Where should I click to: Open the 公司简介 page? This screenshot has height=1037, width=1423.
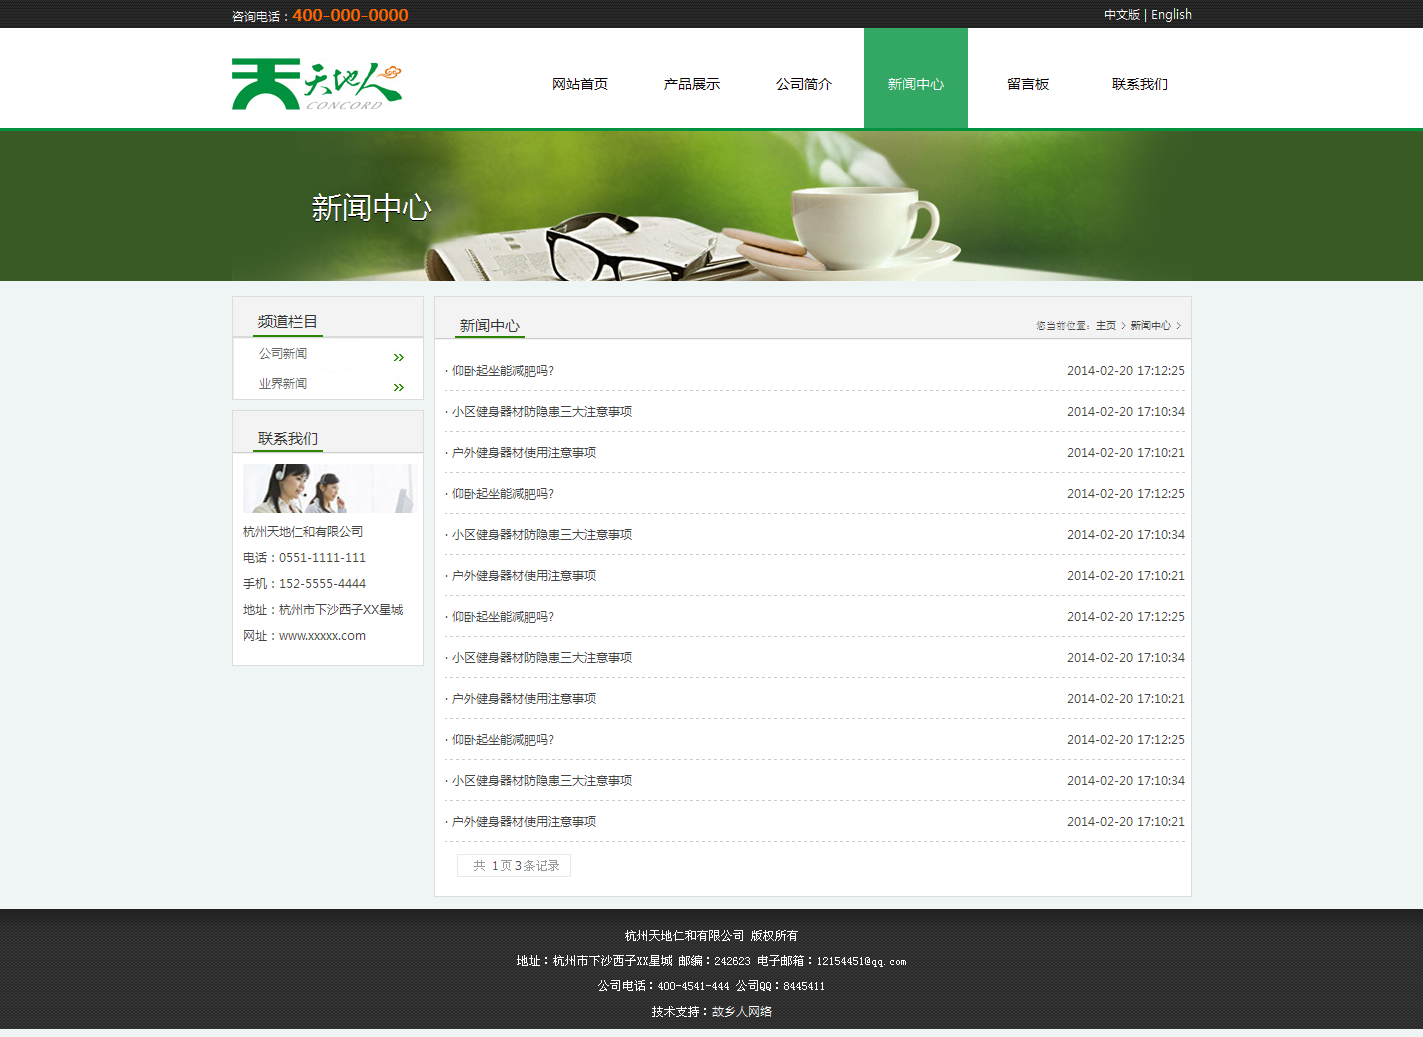coord(804,84)
